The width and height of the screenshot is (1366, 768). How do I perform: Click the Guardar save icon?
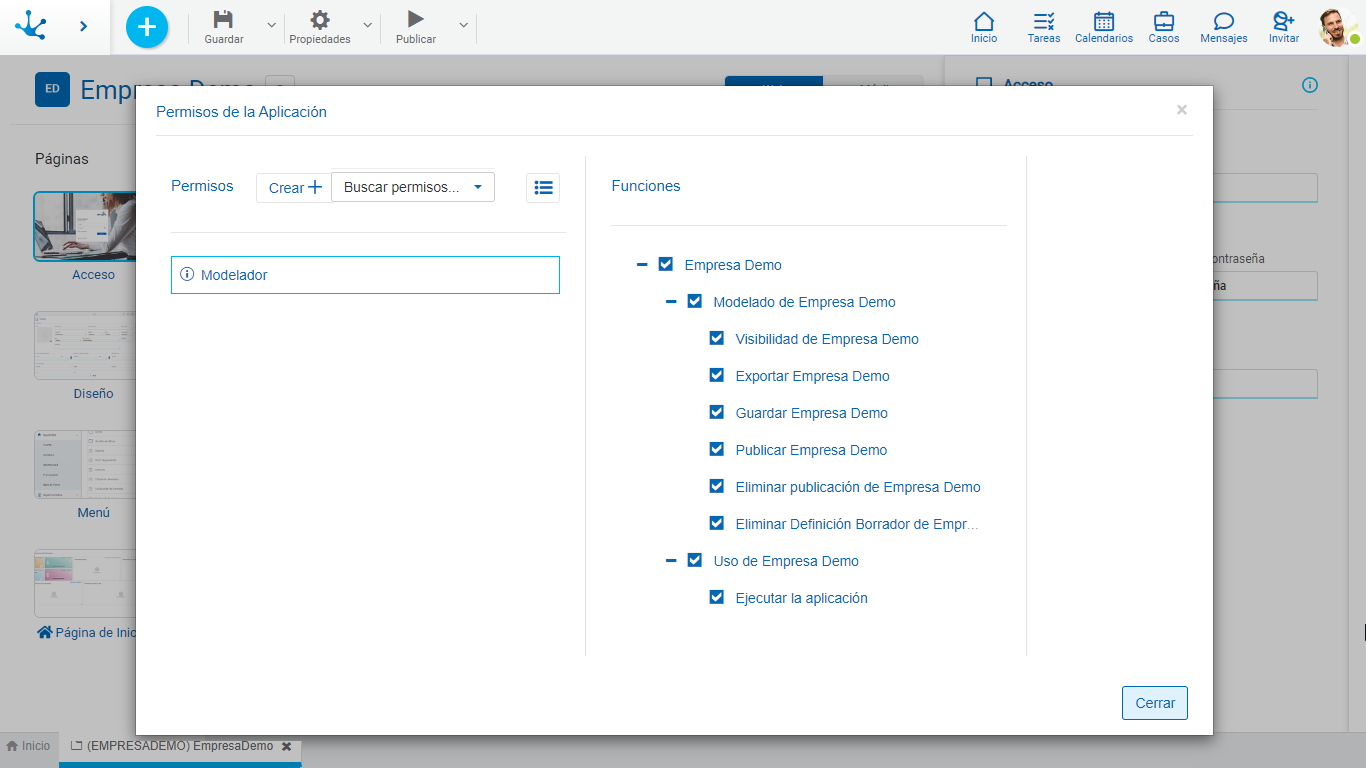click(x=224, y=19)
